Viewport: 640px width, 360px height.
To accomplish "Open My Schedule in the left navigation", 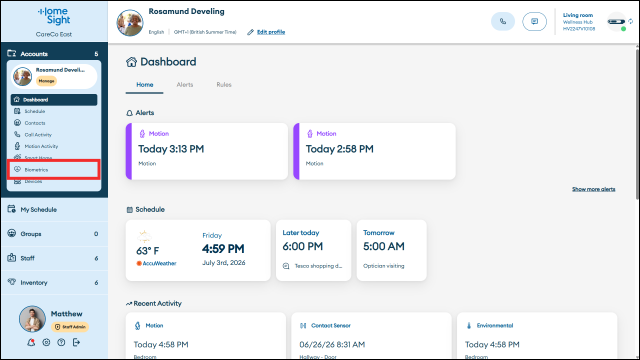I will [54, 209].
